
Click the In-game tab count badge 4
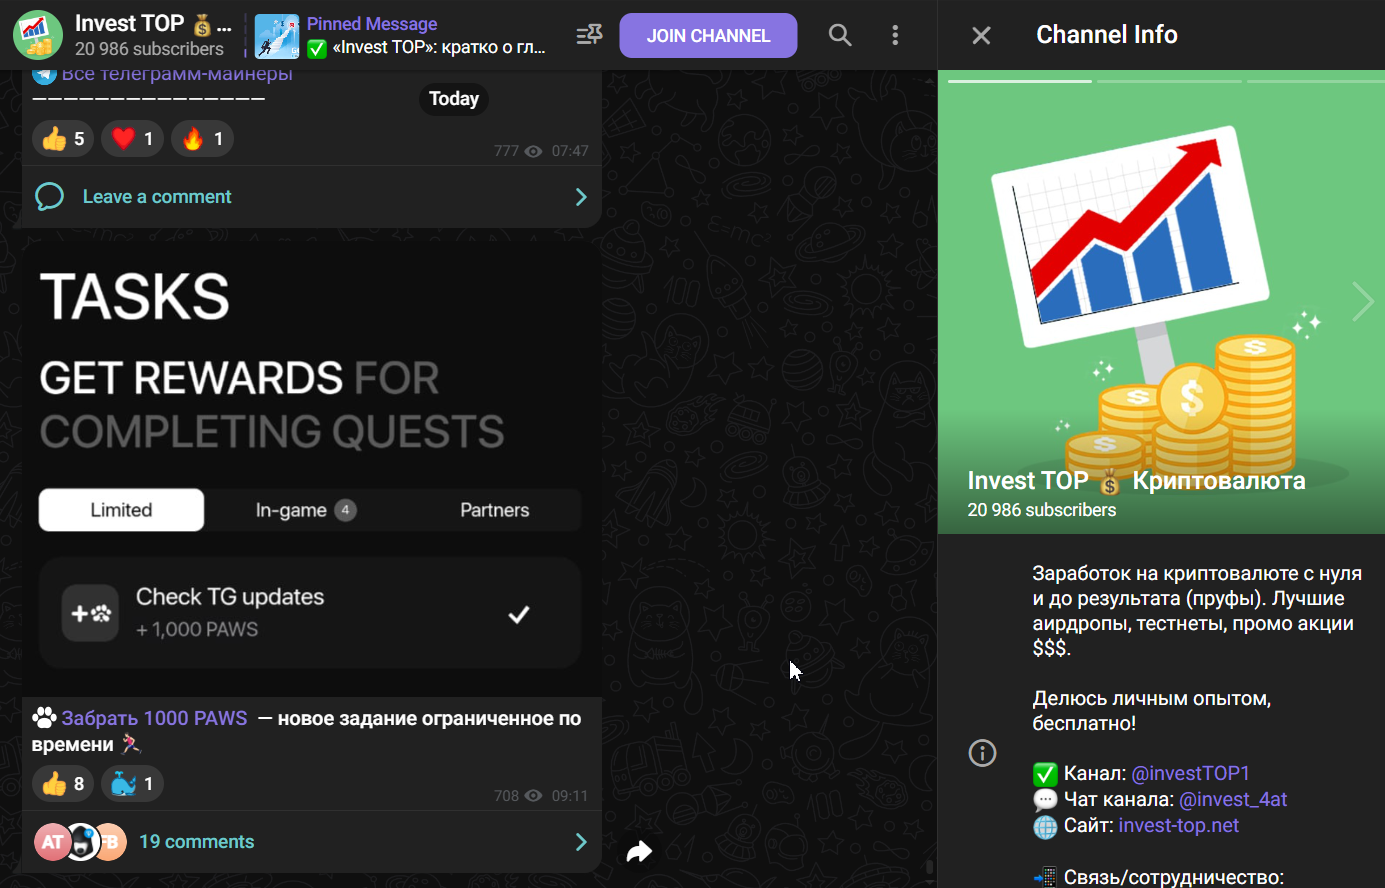[x=345, y=510]
